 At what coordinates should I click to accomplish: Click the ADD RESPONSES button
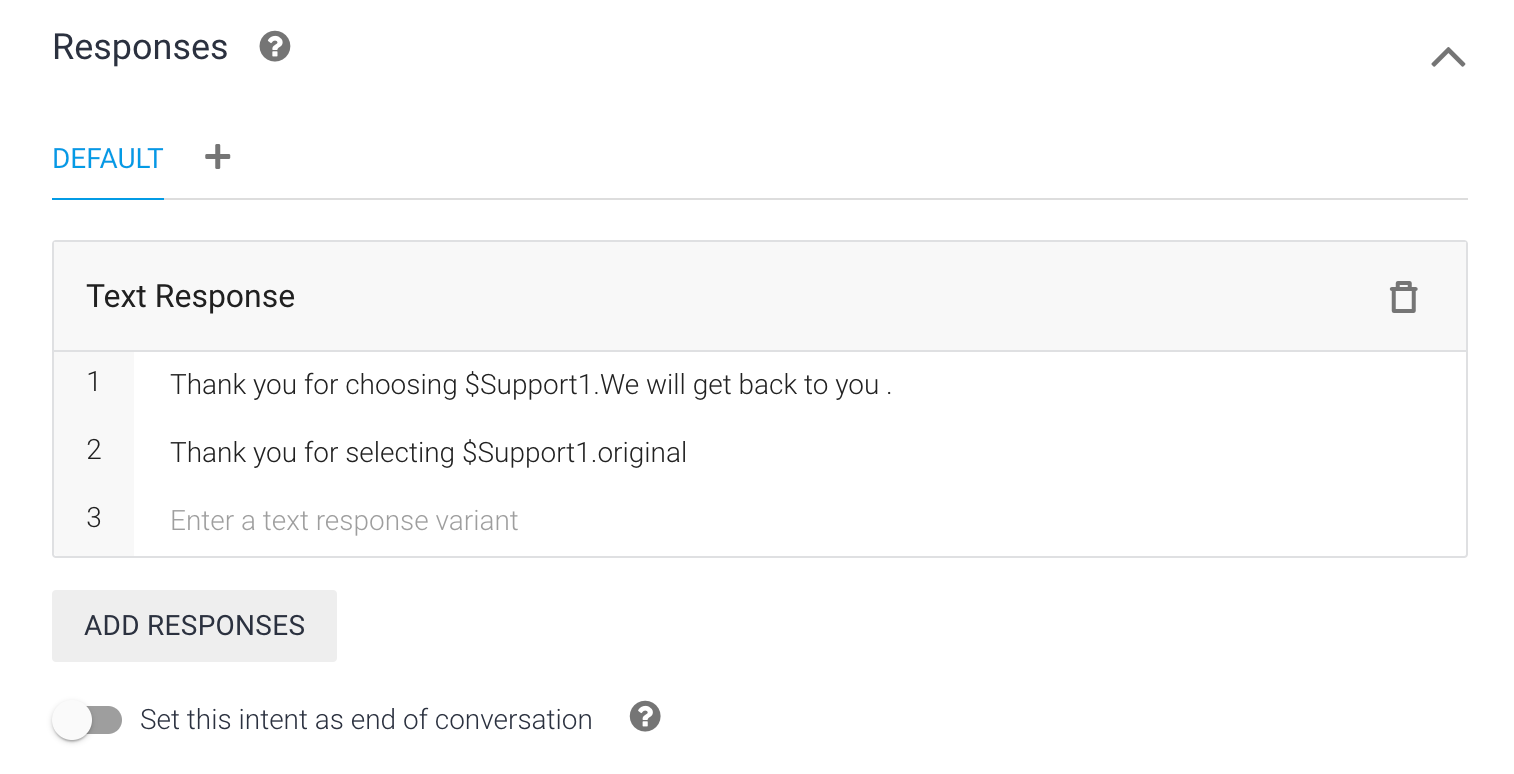click(x=194, y=626)
